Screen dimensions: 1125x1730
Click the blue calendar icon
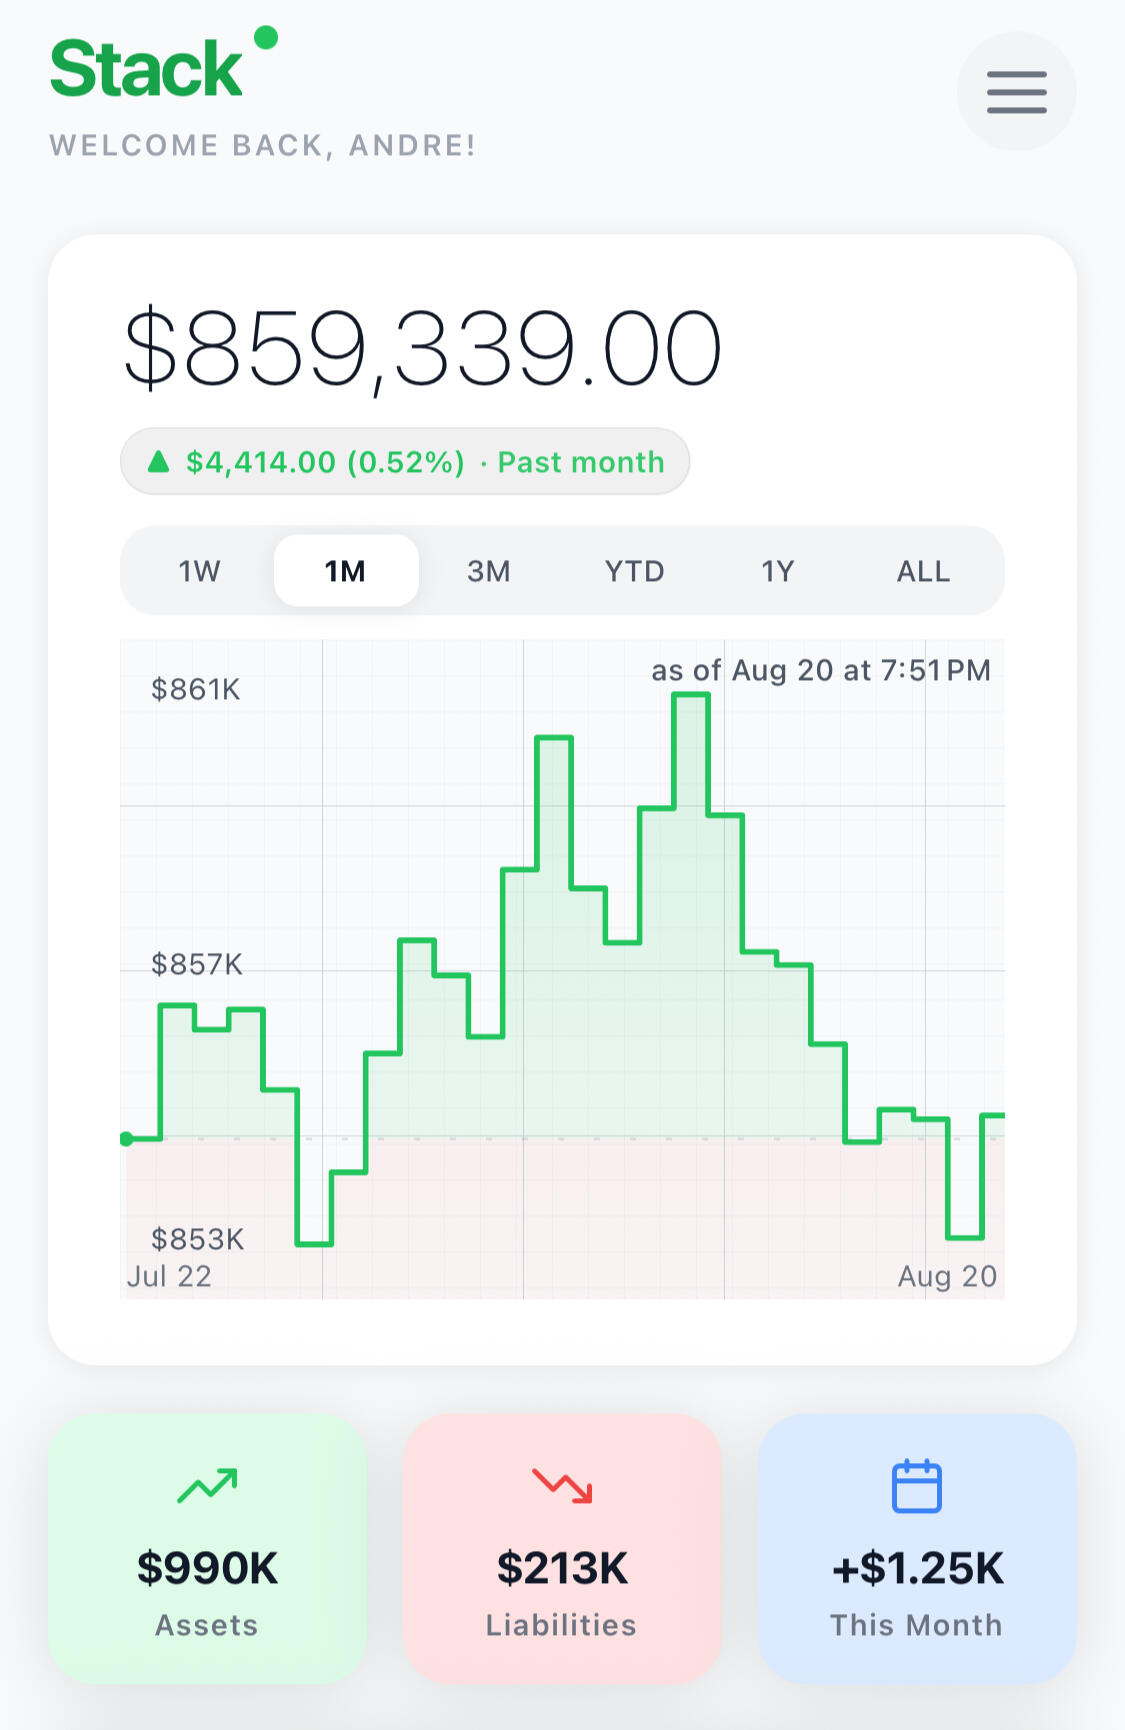pos(916,1486)
